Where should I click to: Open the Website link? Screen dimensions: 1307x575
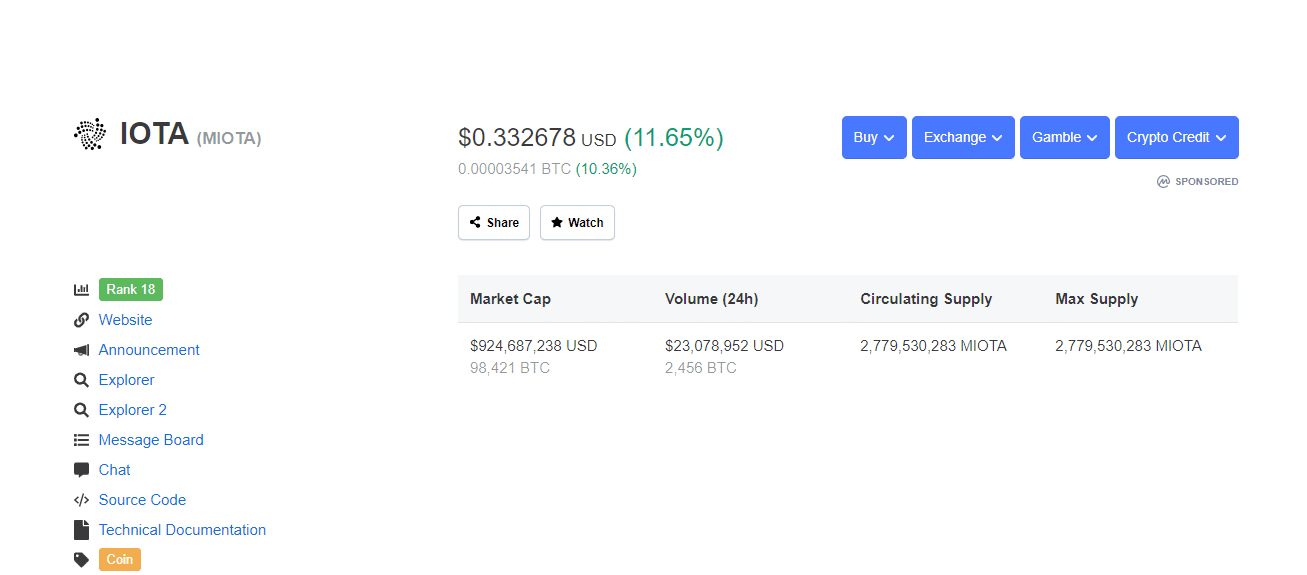click(125, 320)
